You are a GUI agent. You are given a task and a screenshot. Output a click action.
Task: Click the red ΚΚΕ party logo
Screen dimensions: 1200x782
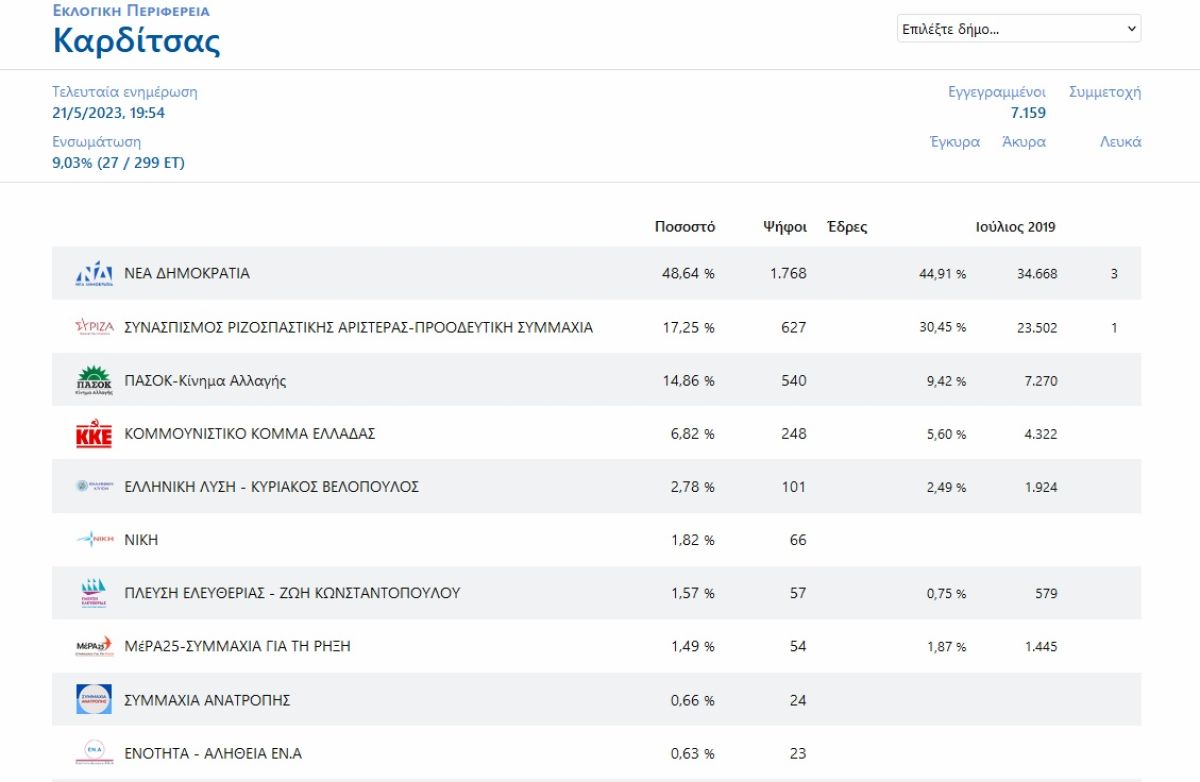point(94,434)
